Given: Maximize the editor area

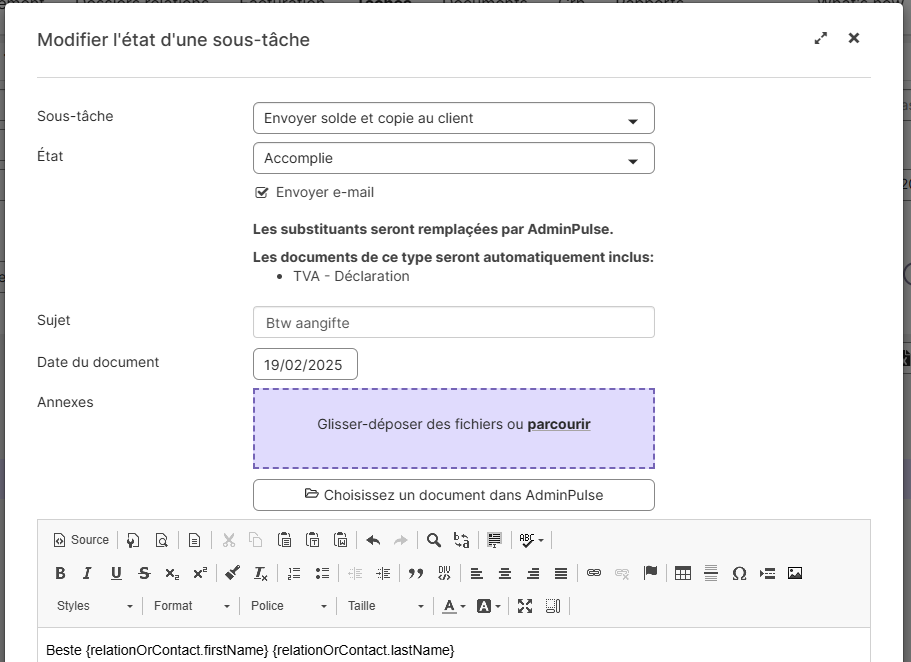Looking at the screenshot, I should pos(525,606).
